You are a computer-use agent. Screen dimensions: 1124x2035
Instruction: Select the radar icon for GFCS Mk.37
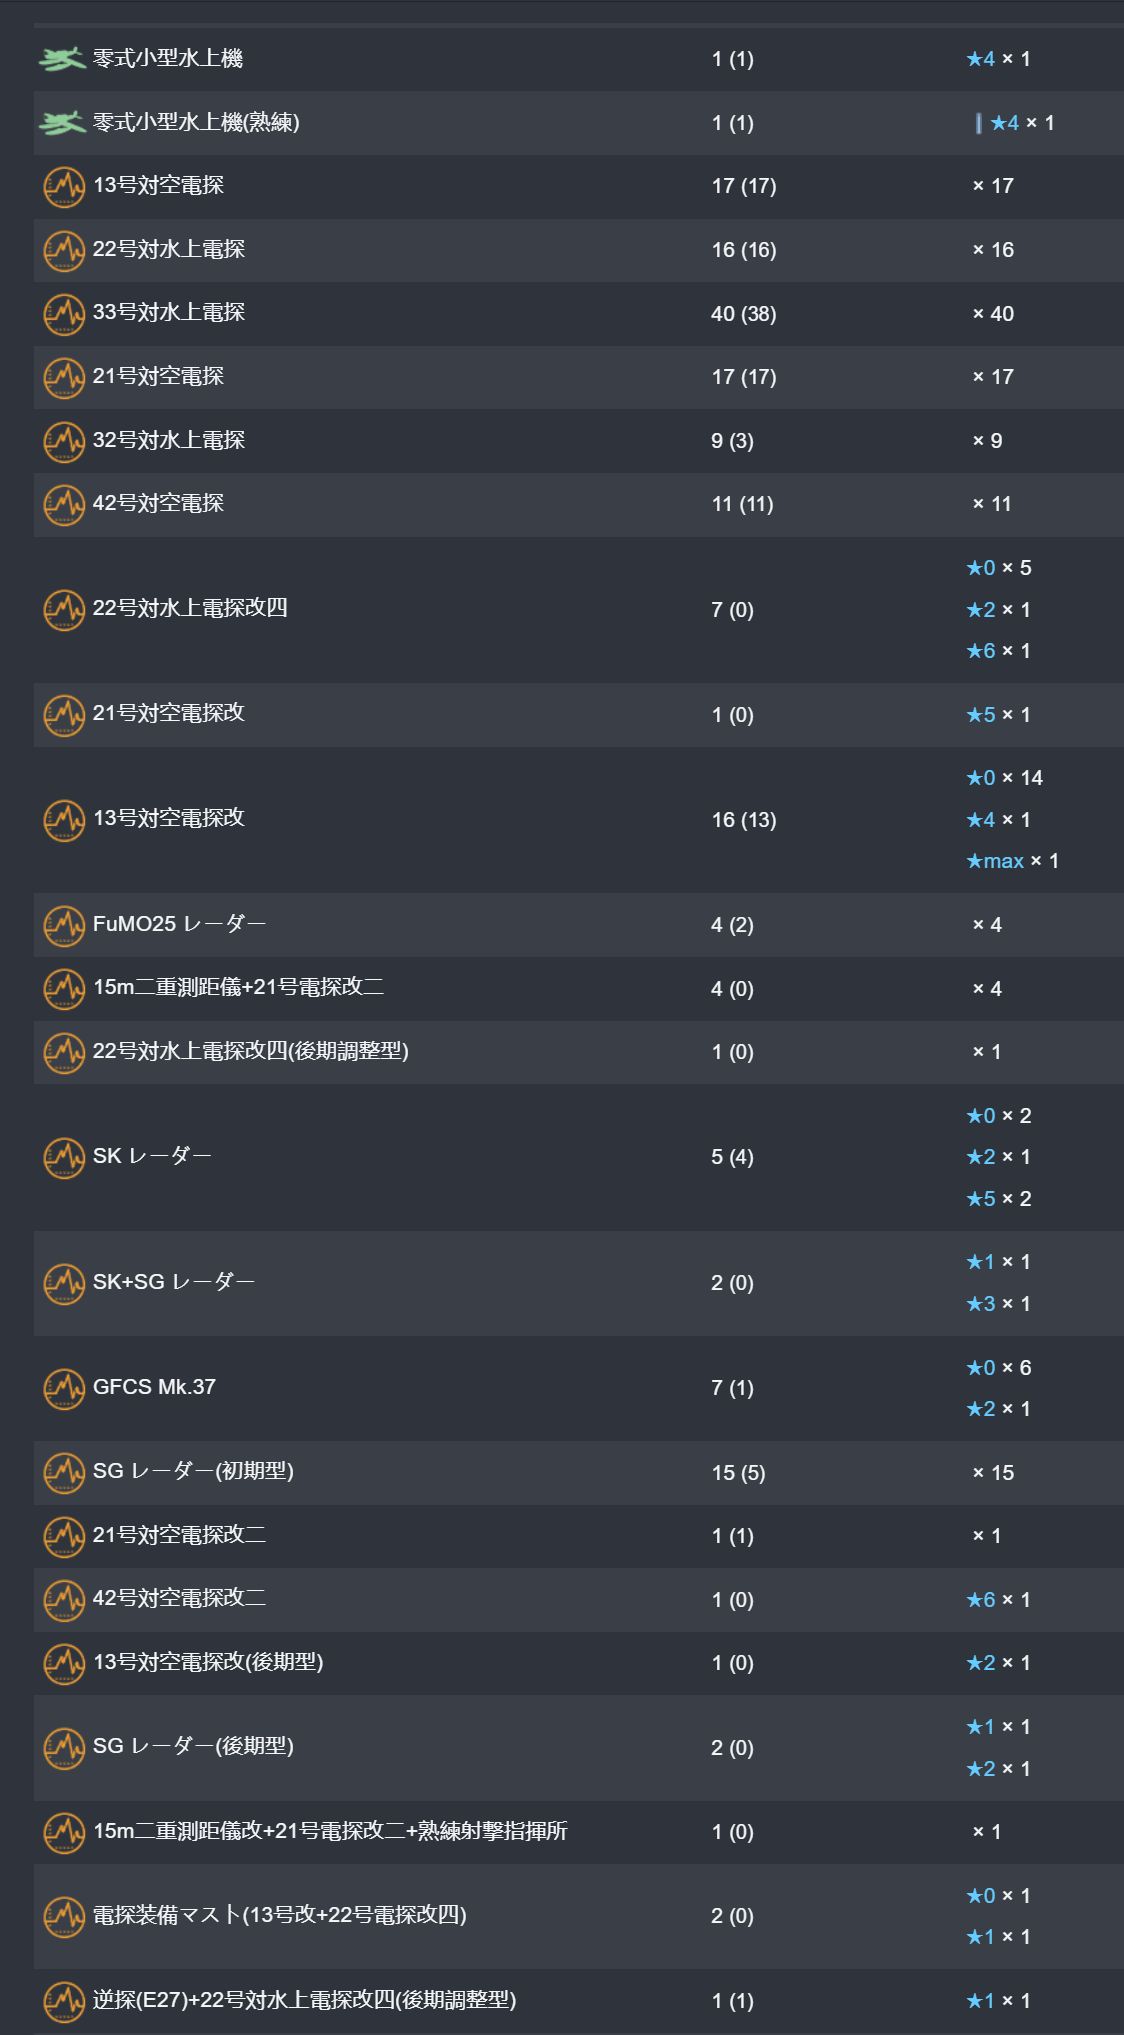pyautogui.click(x=64, y=1388)
